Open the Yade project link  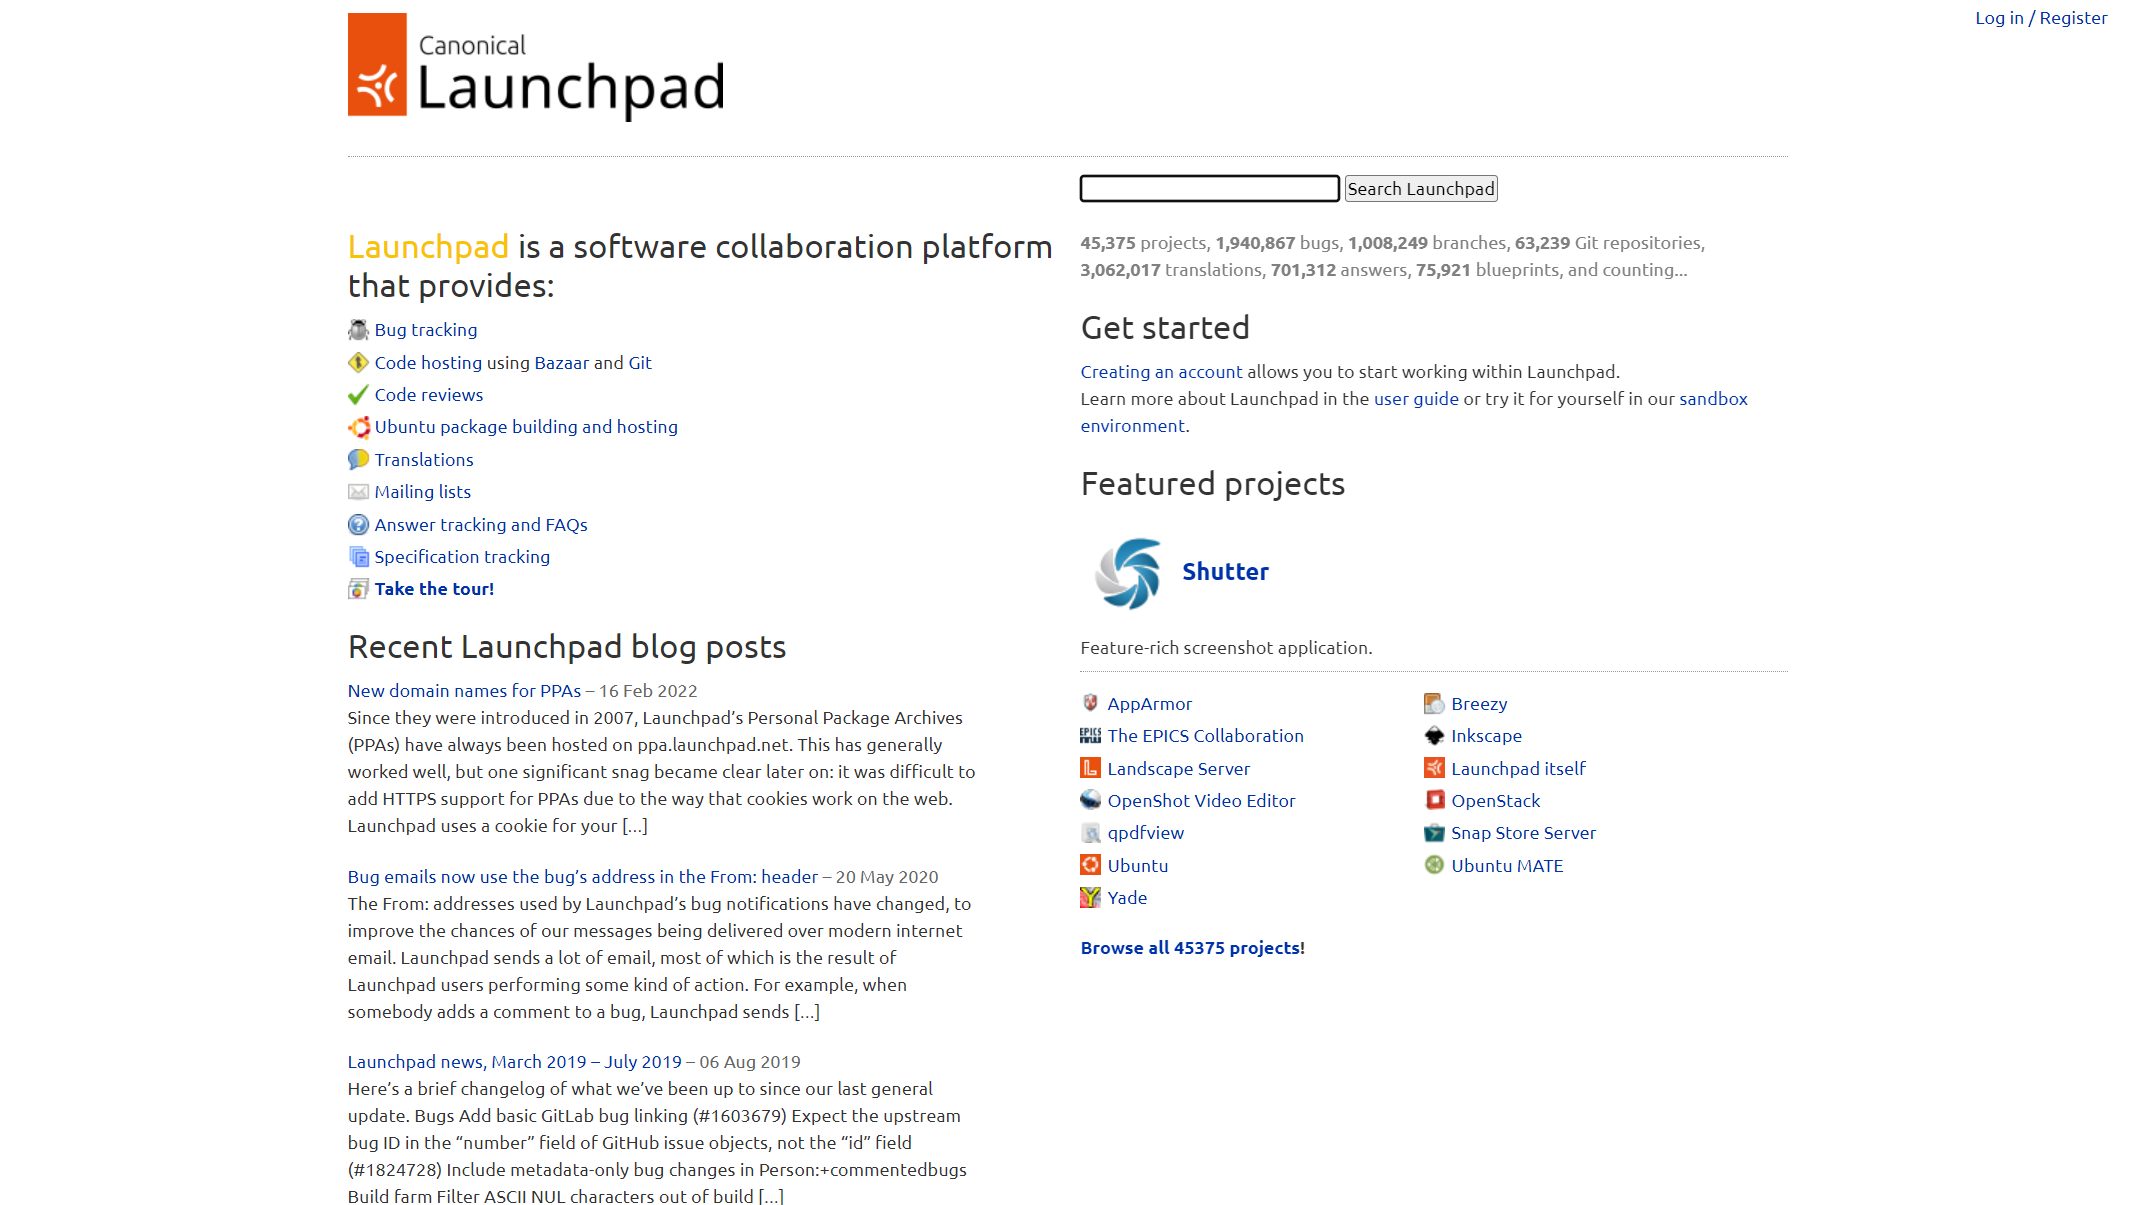click(1127, 898)
